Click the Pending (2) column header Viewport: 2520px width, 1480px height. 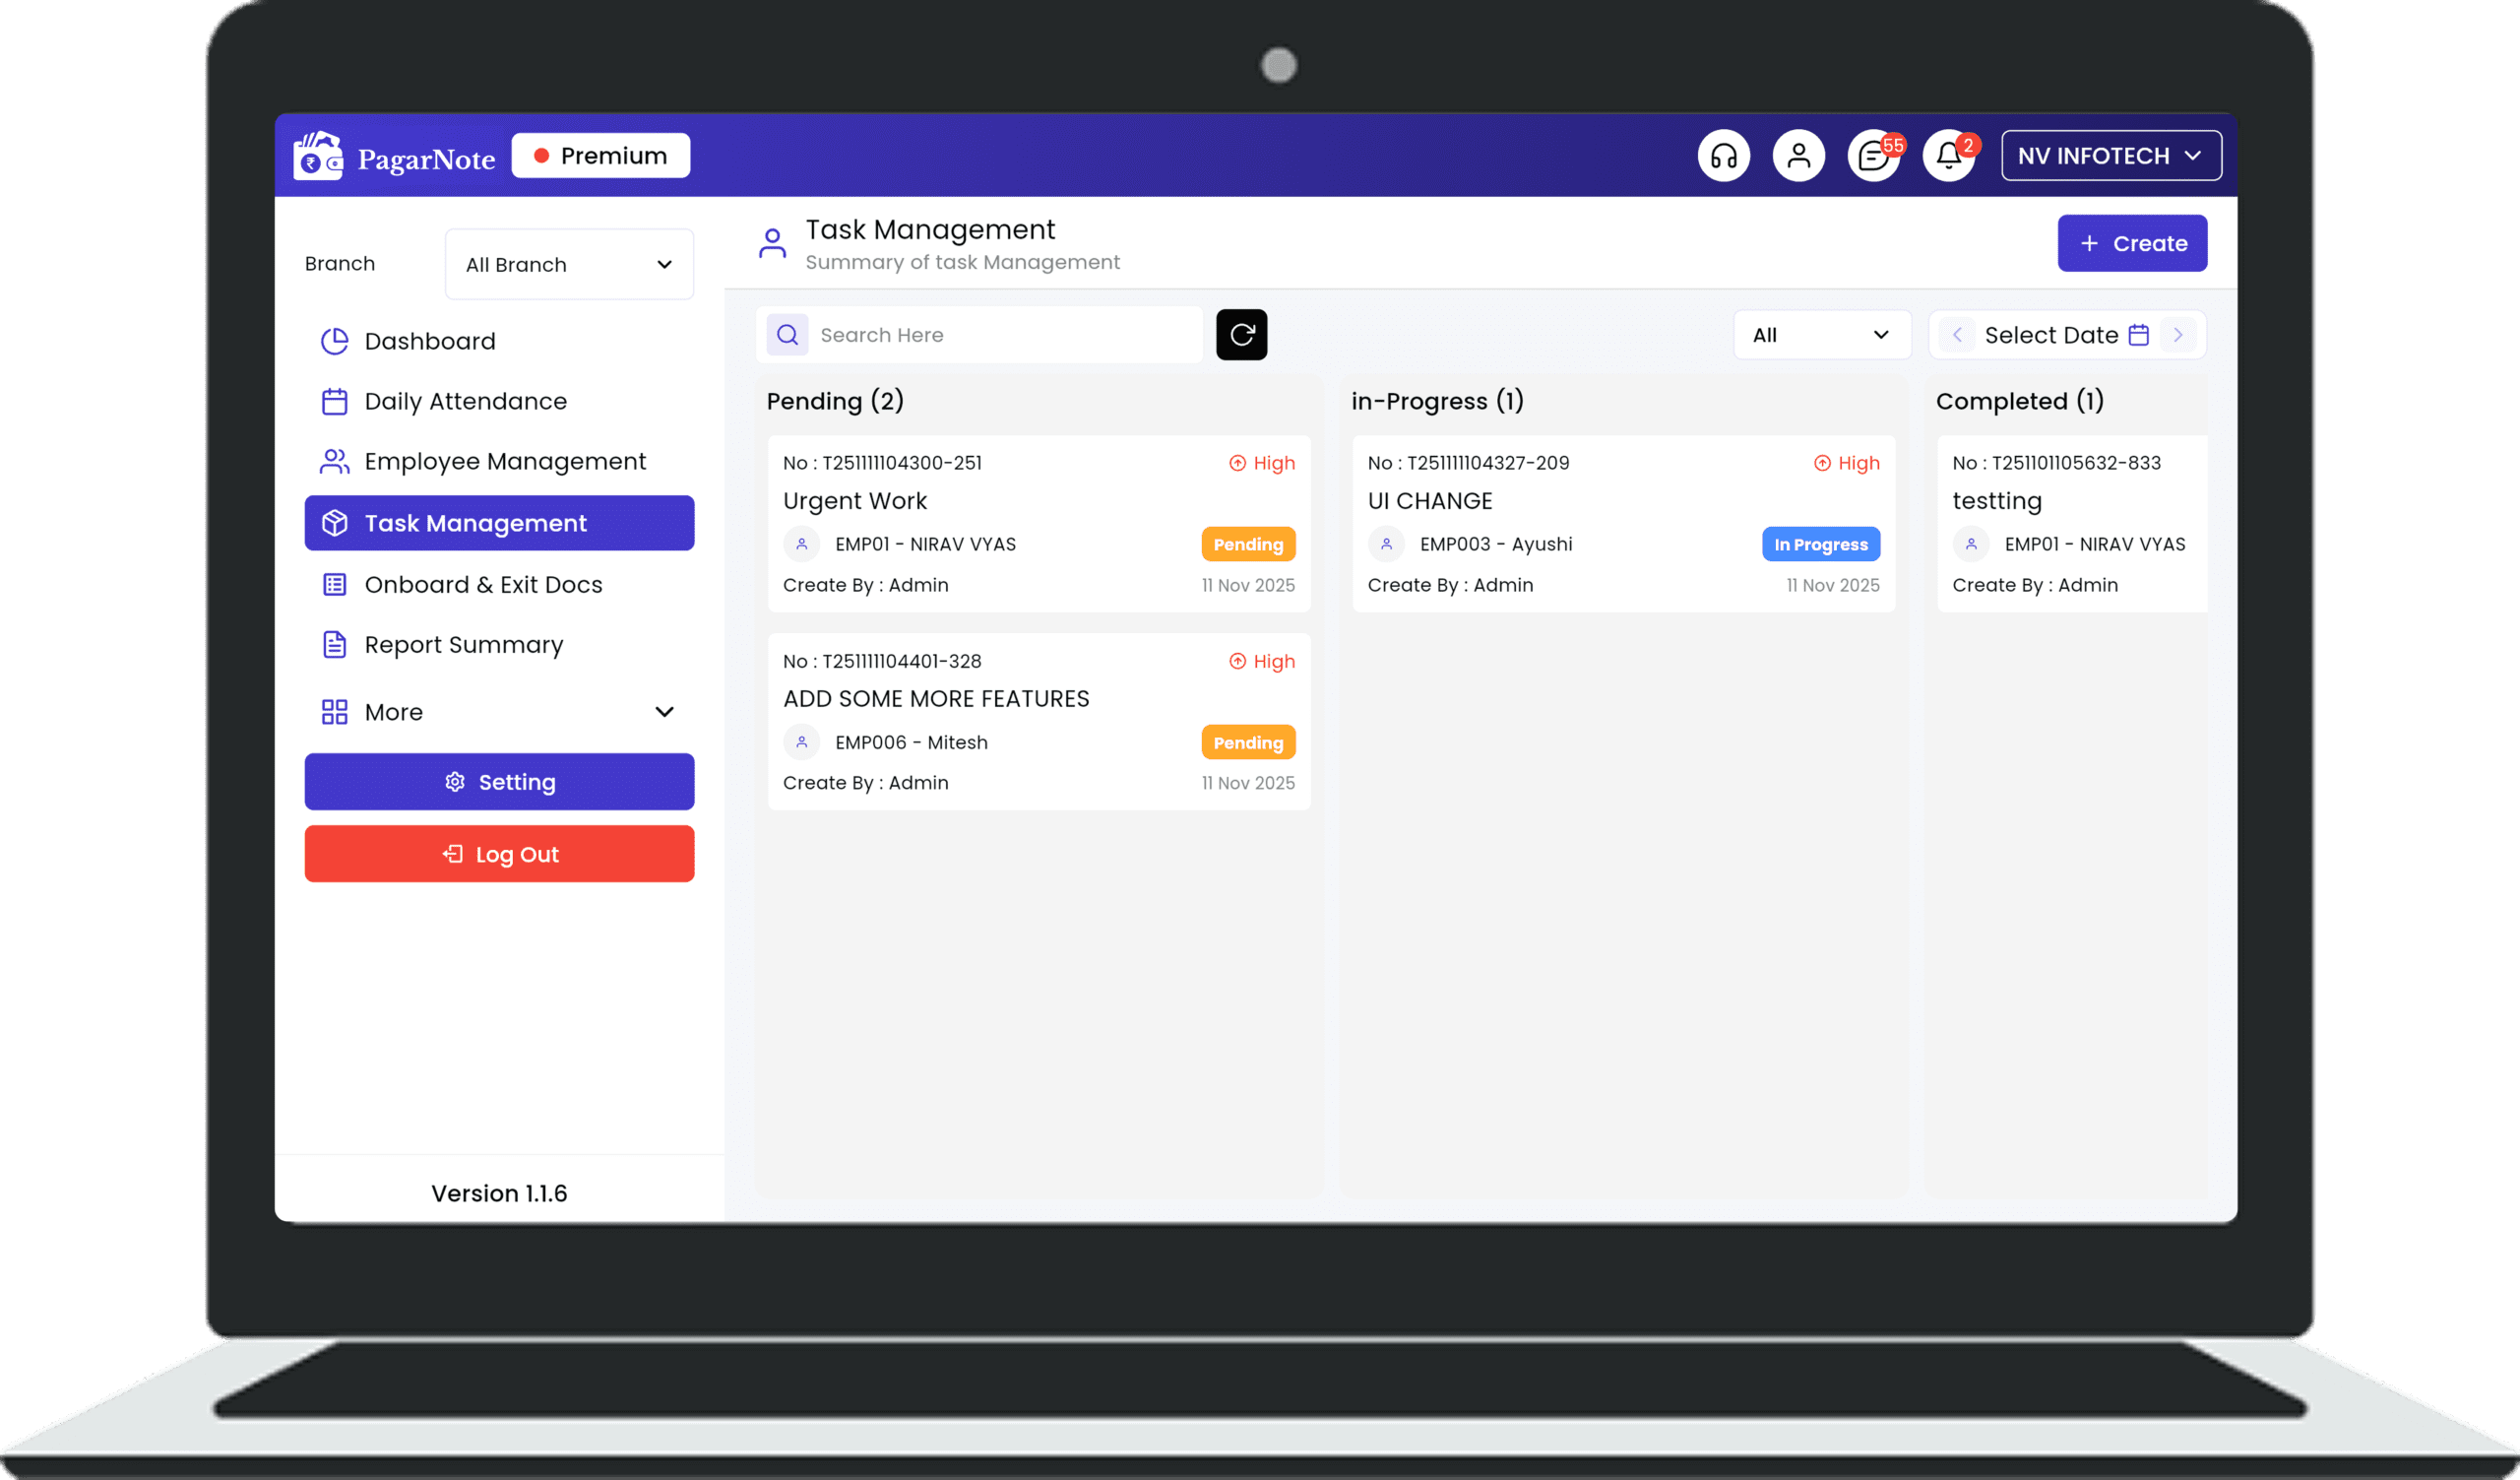[835, 401]
